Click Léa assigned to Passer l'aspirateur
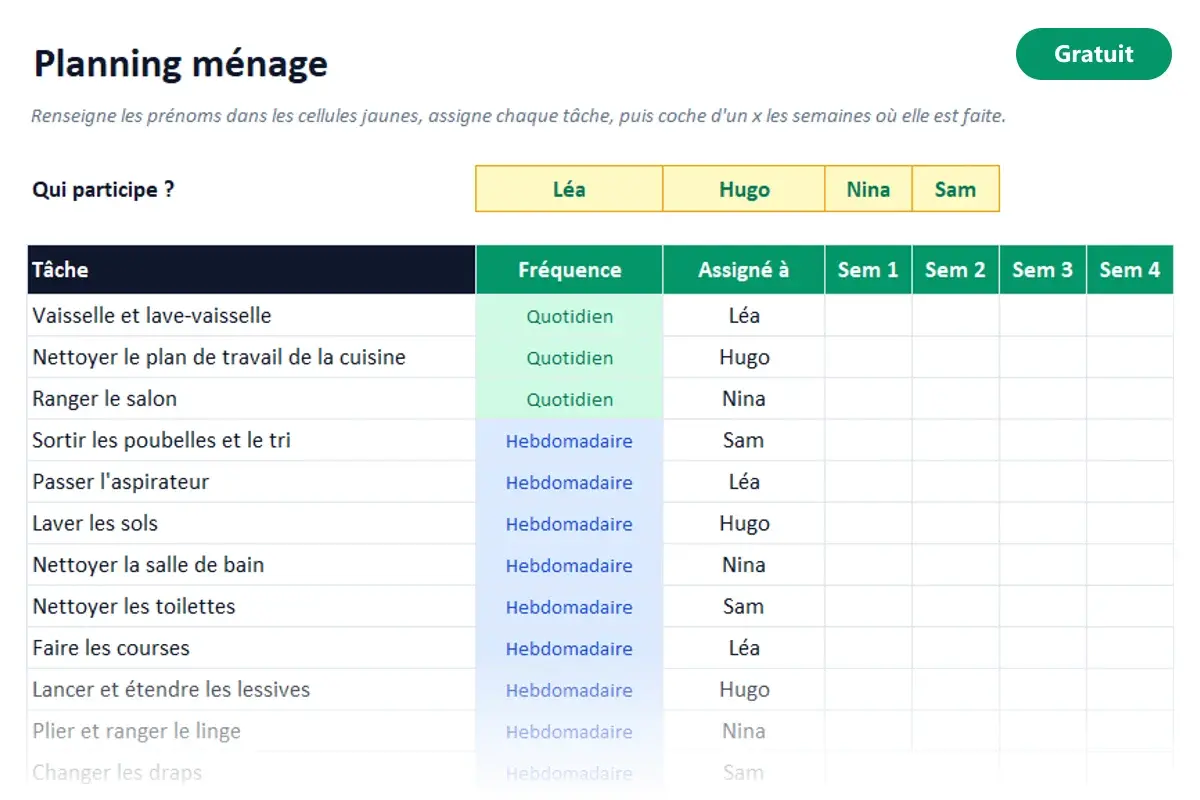Viewport: 1200px width, 800px height. [744, 482]
